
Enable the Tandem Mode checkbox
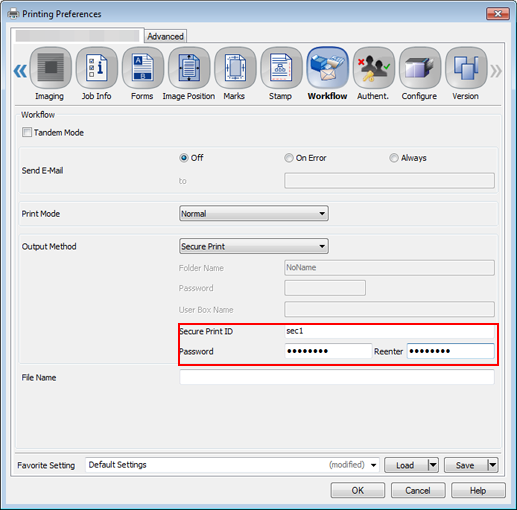tap(27, 132)
